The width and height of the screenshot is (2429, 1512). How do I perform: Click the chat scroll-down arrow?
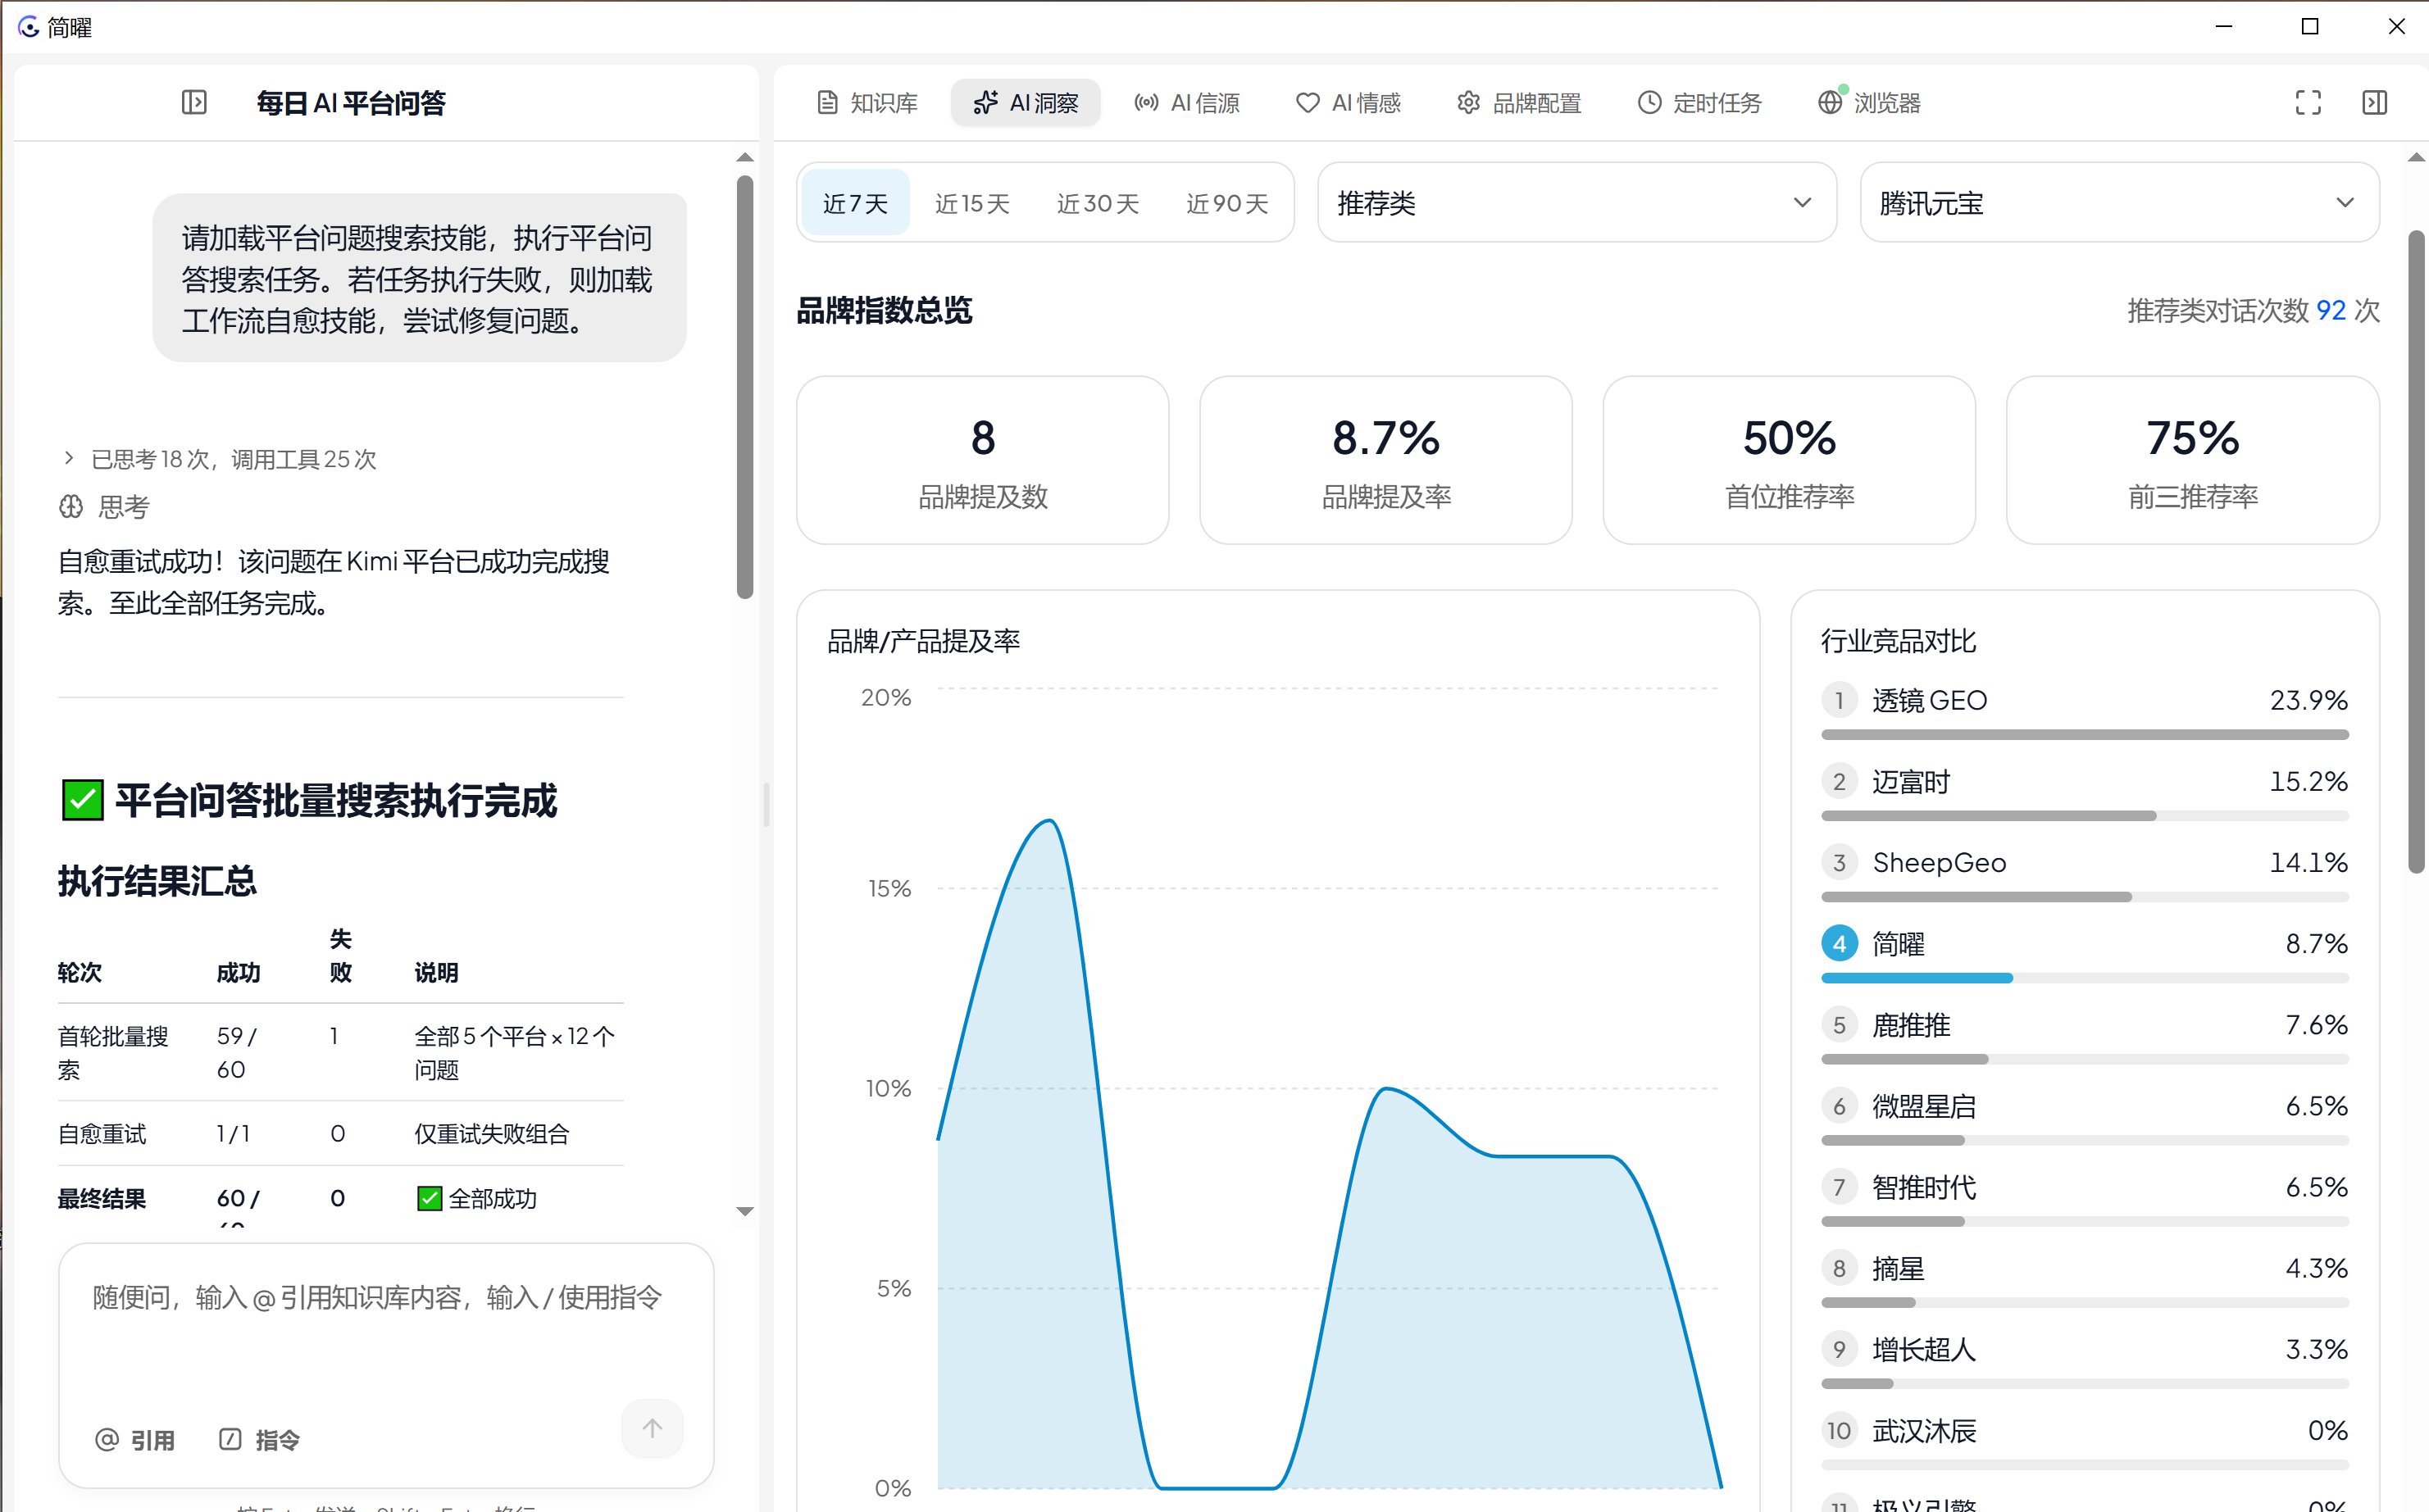click(x=745, y=1211)
